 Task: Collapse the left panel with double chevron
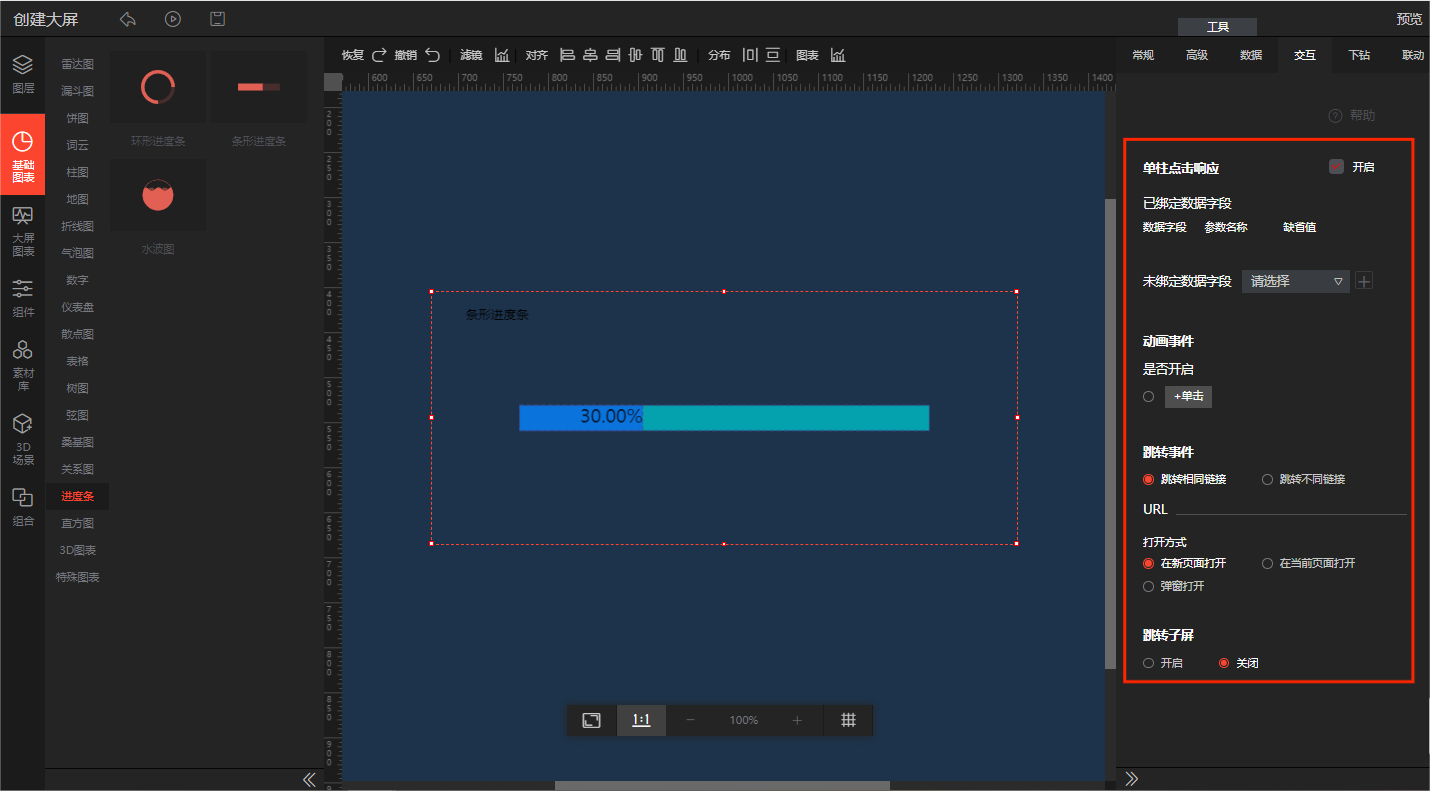tap(309, 779)
